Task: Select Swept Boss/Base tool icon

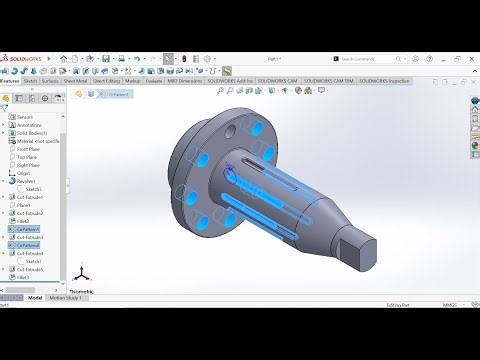Action: tap(24, 71)
